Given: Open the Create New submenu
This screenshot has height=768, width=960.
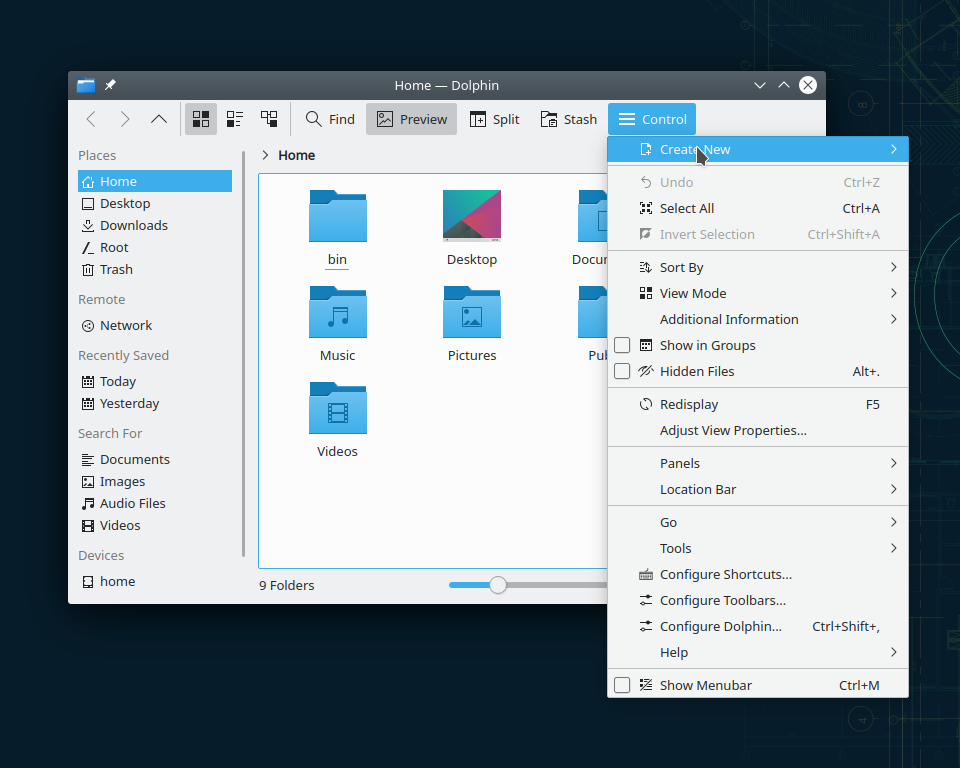Looking at the screenshot, I should 757,149.
